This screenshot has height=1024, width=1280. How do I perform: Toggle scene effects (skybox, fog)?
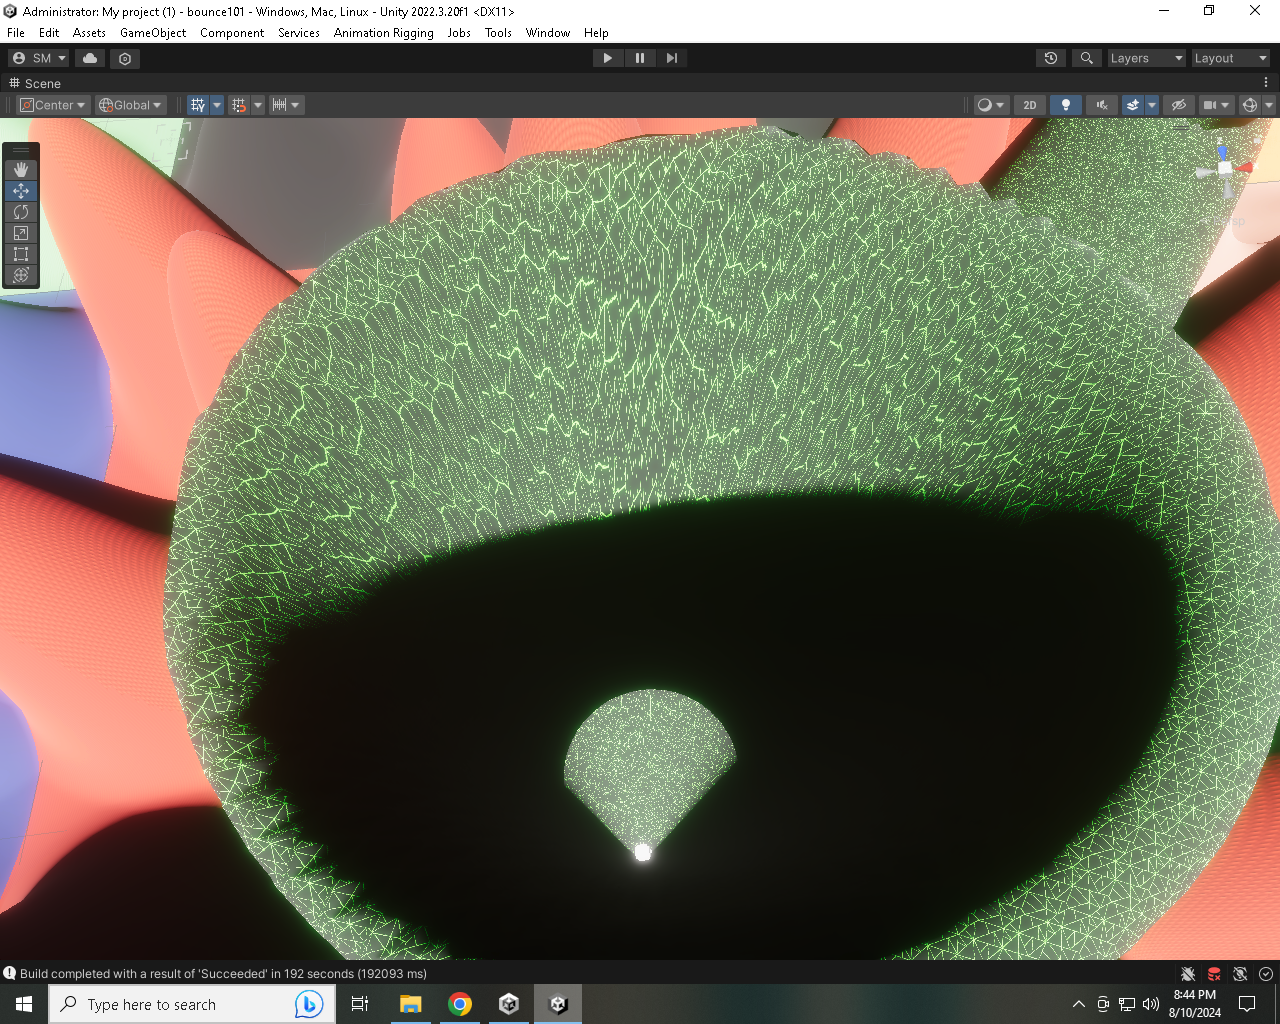click(1133, 105)
